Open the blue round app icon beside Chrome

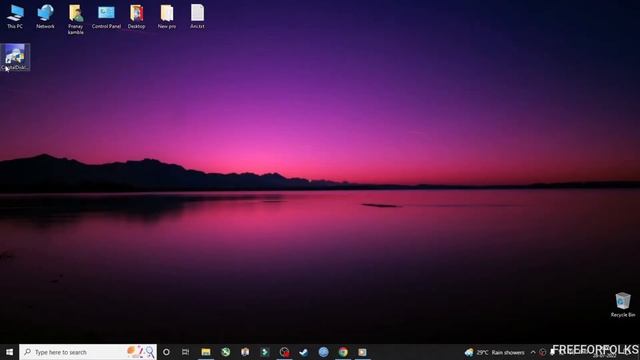click(x=323, y=352)
